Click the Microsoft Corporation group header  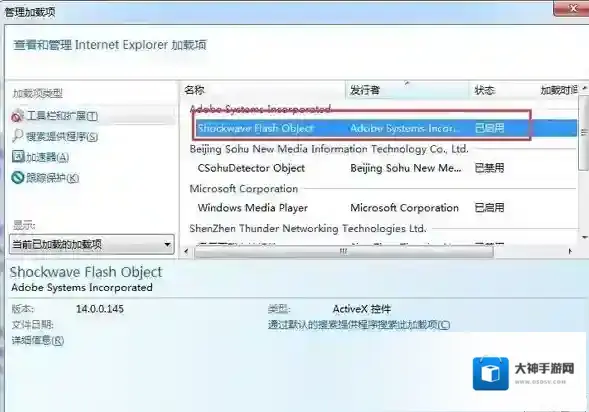[x=244, y=189]
